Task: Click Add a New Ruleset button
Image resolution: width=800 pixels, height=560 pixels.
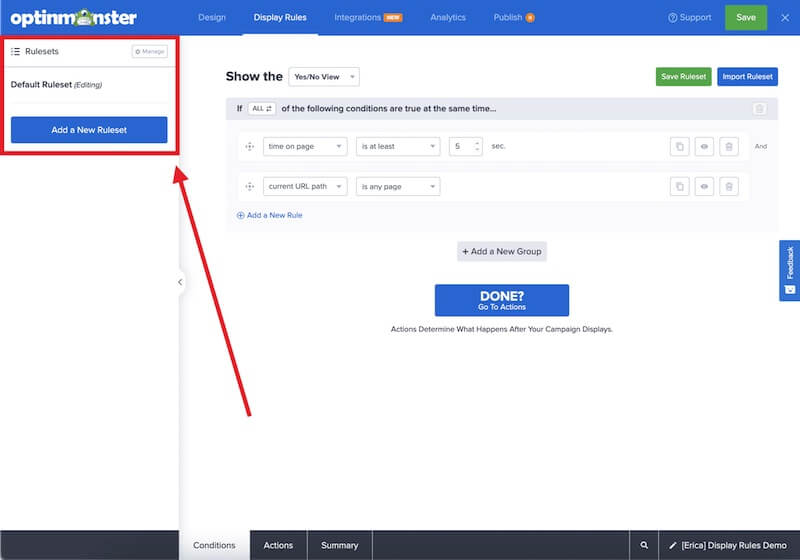Action: point(89,130)
